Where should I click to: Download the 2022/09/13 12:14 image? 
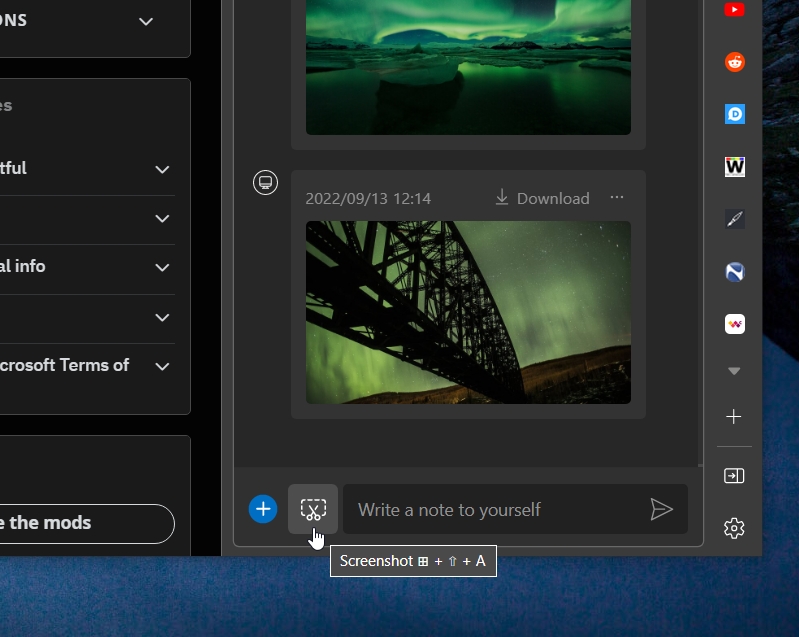coord(542,198)
